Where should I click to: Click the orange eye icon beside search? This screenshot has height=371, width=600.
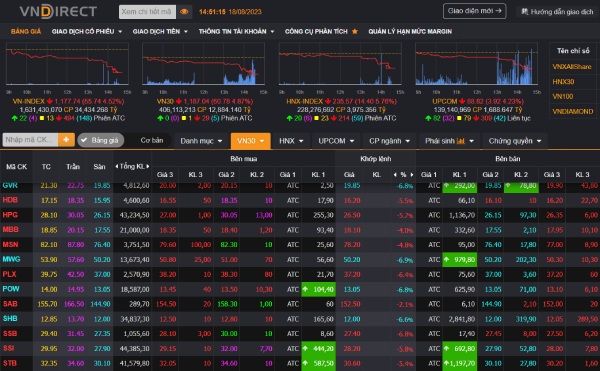(184, 12)
